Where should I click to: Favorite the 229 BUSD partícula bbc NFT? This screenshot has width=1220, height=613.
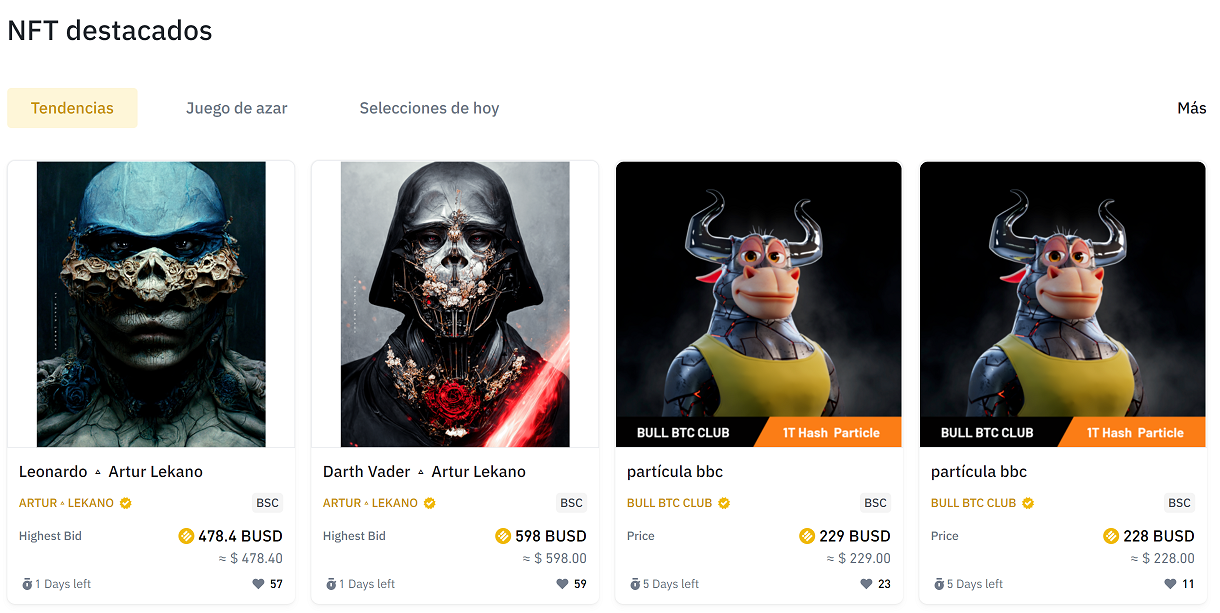point(866,584)
